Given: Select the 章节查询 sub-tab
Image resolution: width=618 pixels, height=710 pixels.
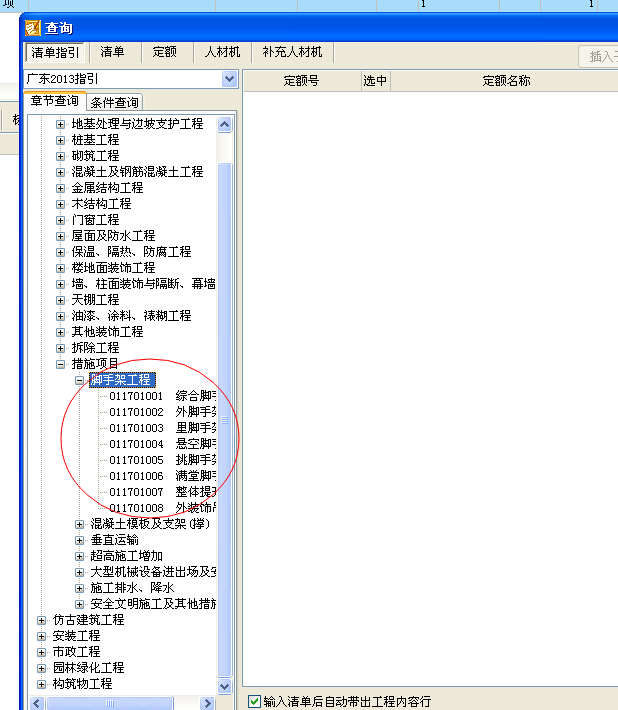Looking at the screenshot, I should [x=54, y=101].
